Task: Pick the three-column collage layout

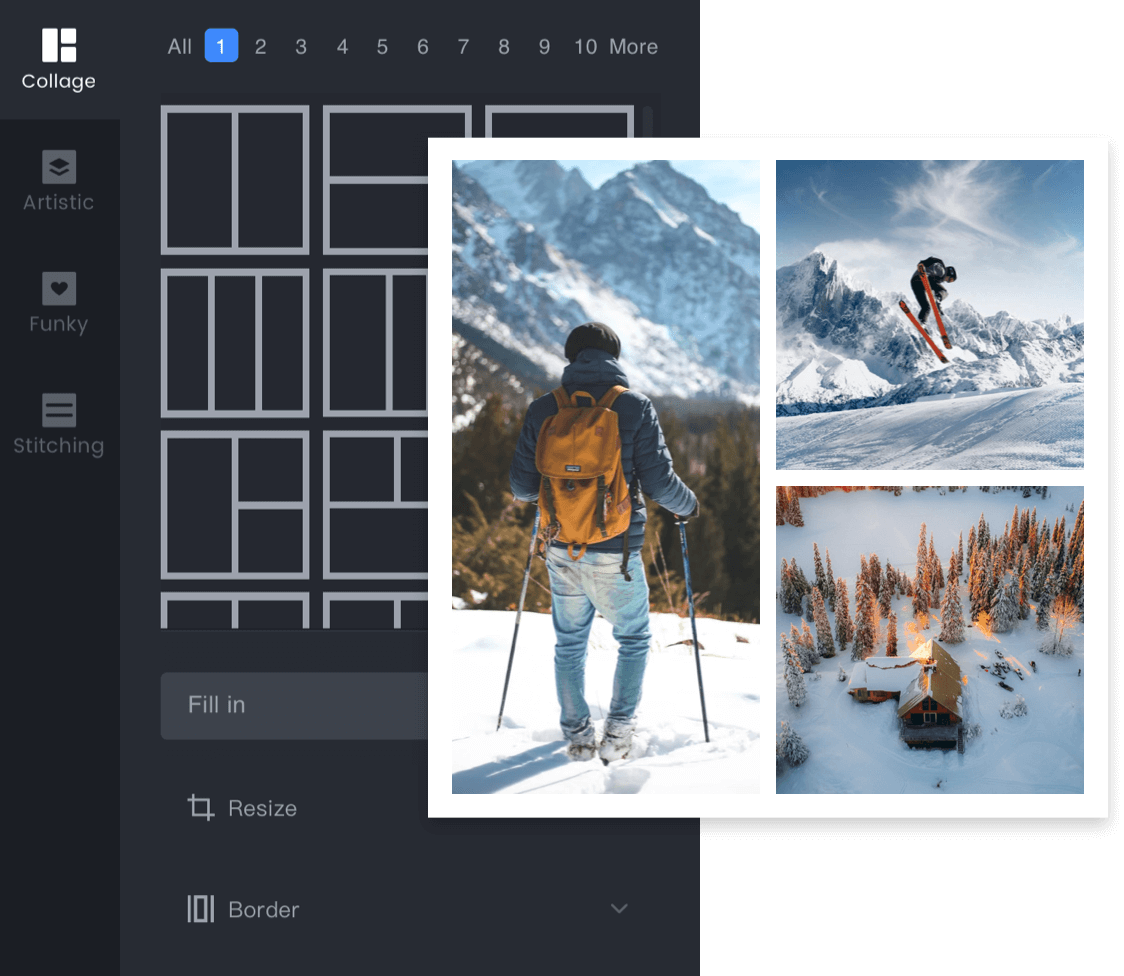Action: click(x=235, y=343)
